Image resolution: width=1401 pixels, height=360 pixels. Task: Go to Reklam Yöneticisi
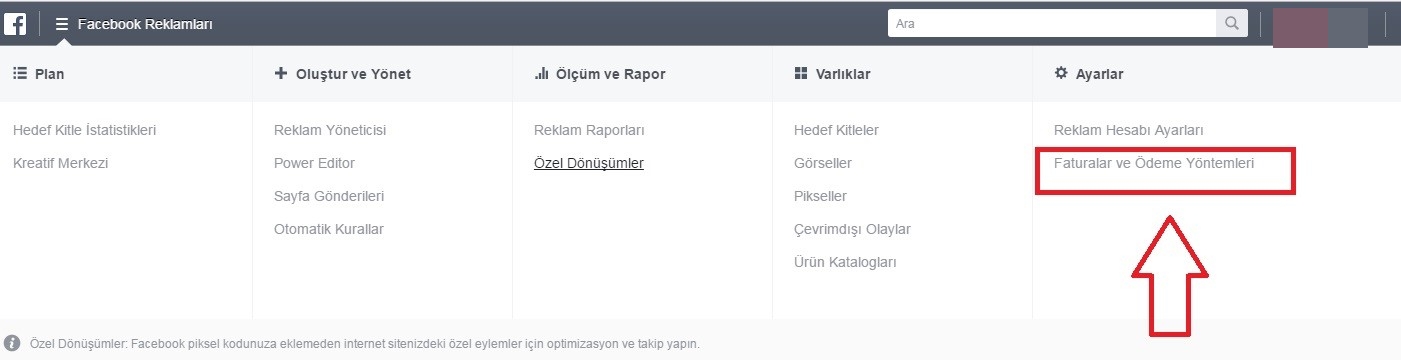pos(330,130)
